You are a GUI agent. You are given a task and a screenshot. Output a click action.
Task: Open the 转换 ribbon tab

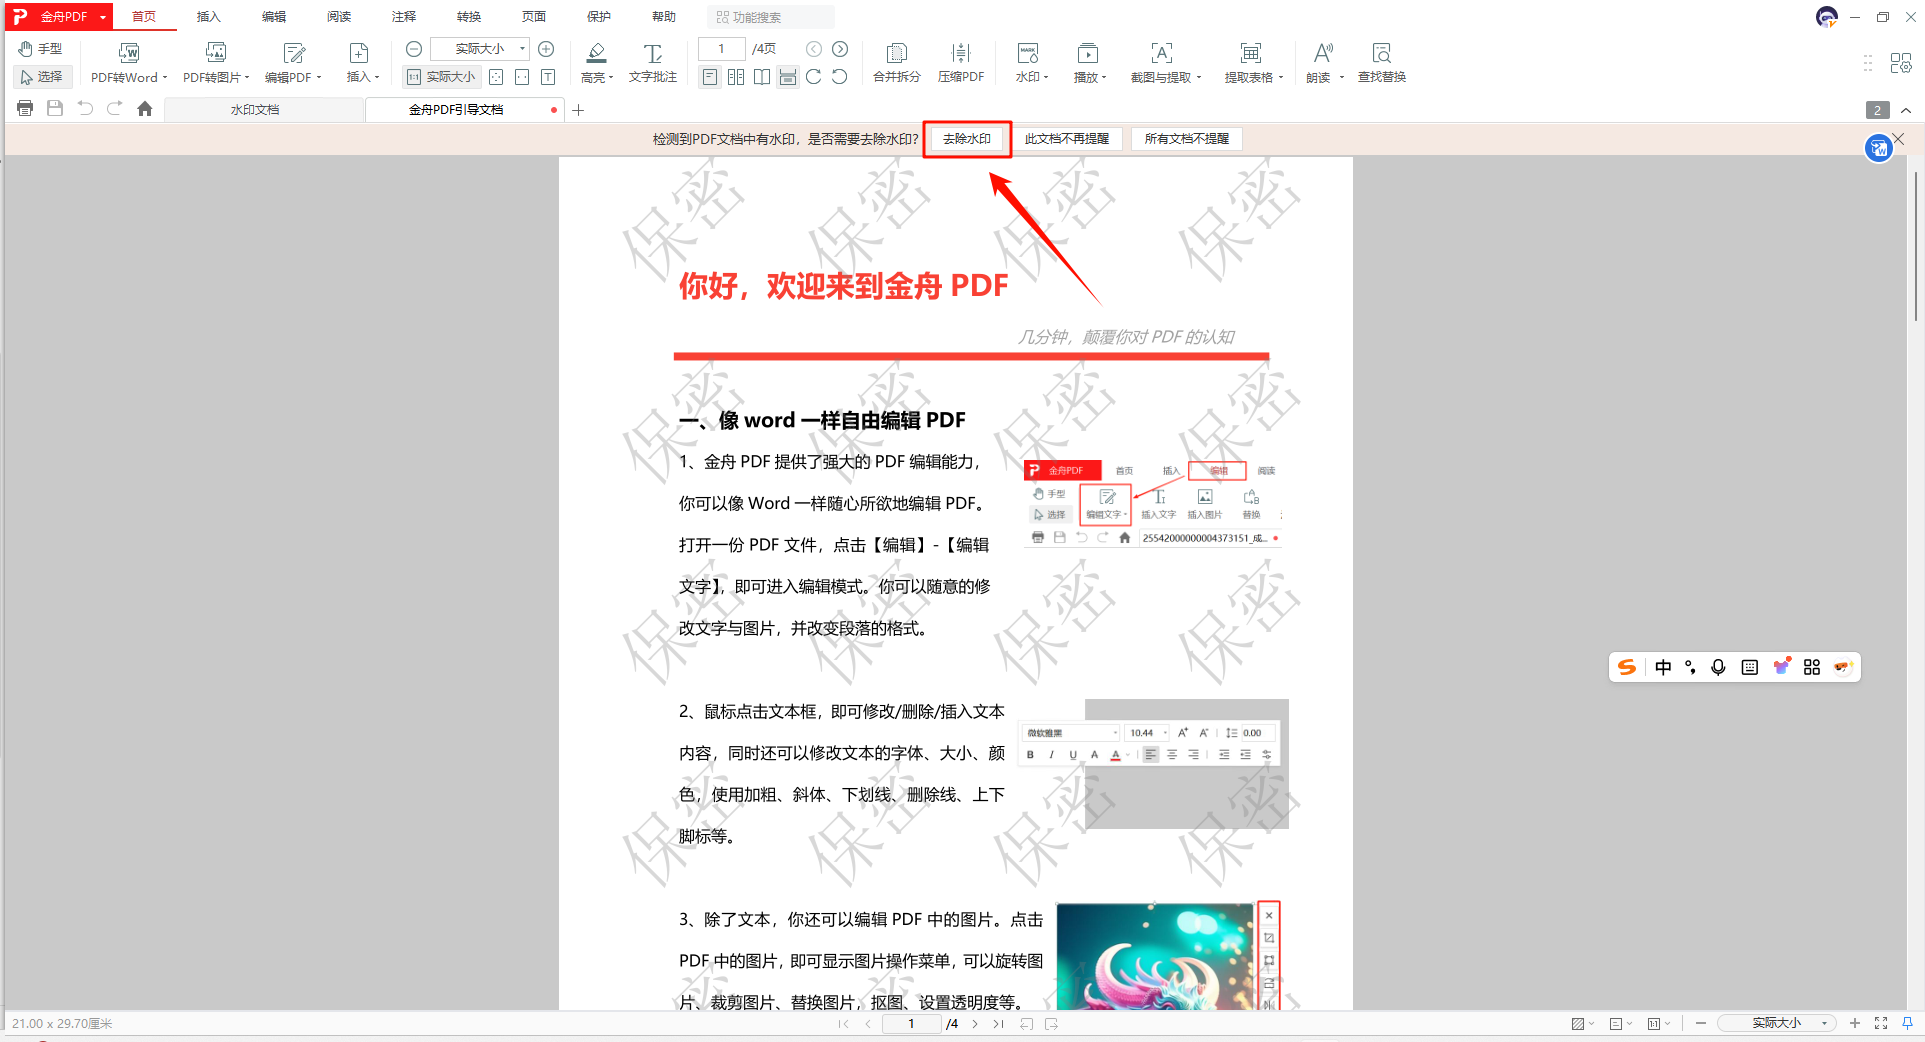[x=469, y=17]
